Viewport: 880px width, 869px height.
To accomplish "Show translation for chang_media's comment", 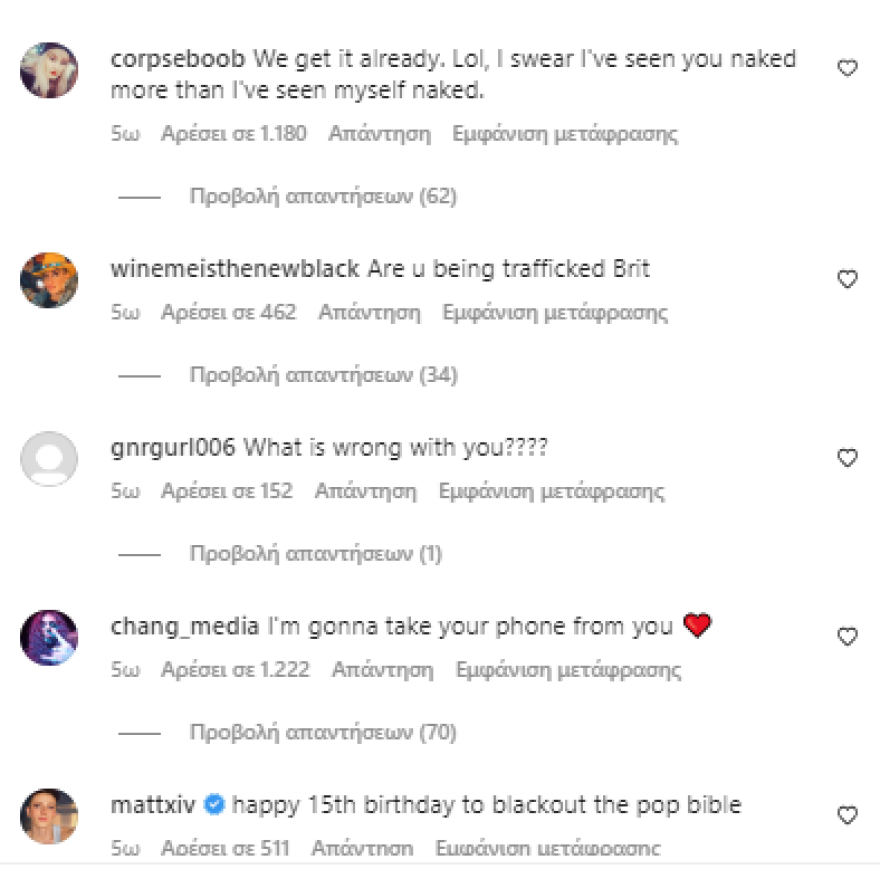I will click(x=570, y=669).
